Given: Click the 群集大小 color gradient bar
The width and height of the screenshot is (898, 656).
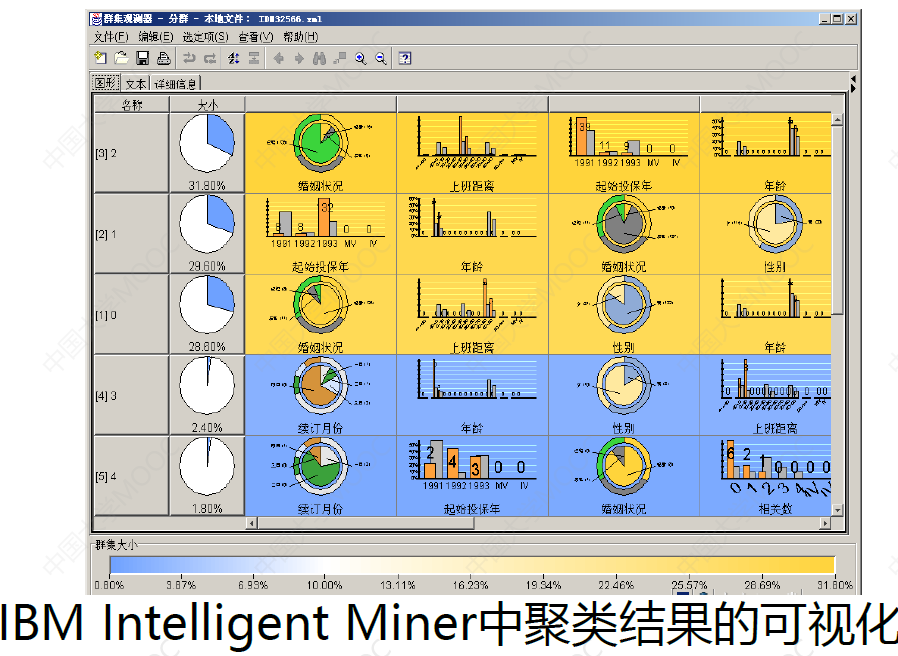Looking at the screenshot, I should click(x=472, y=565).
